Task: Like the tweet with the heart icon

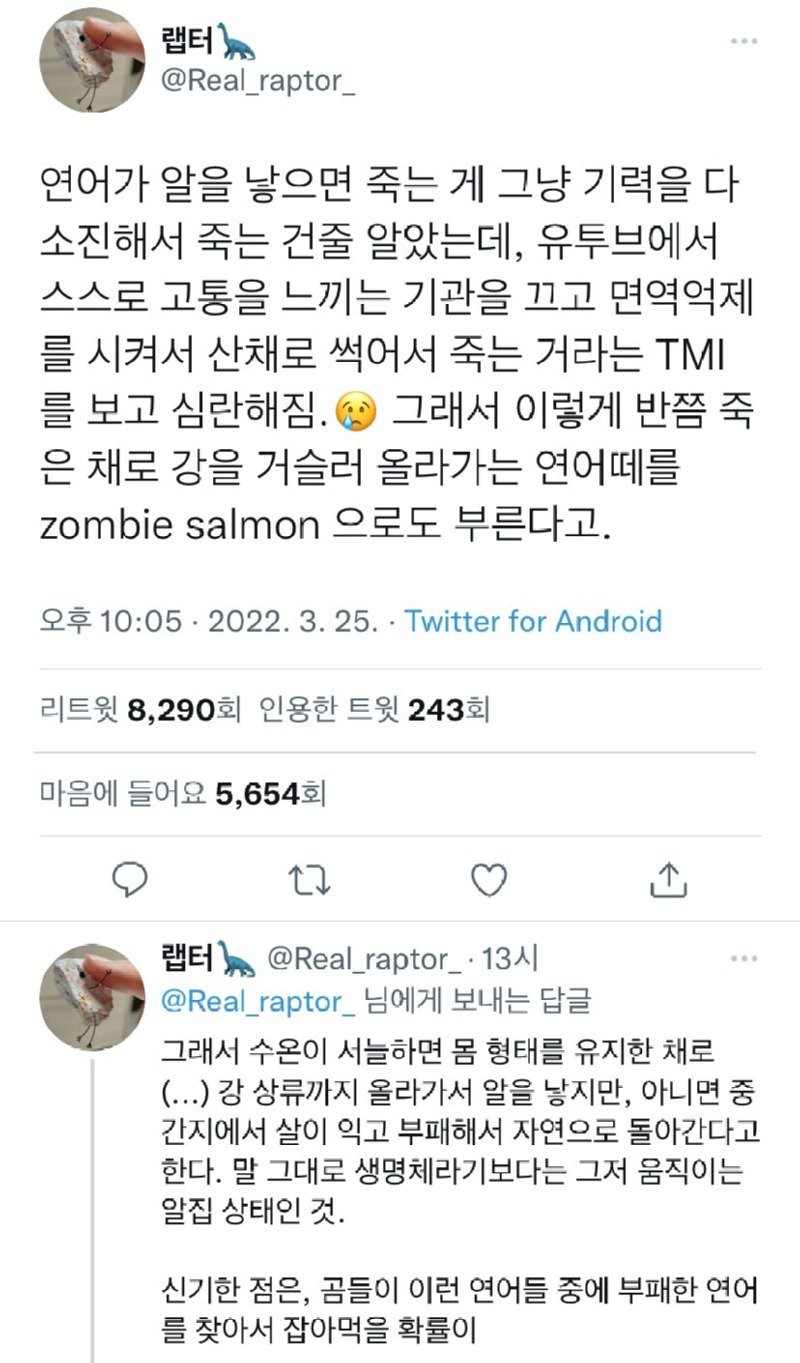Action: click(489, 880)
